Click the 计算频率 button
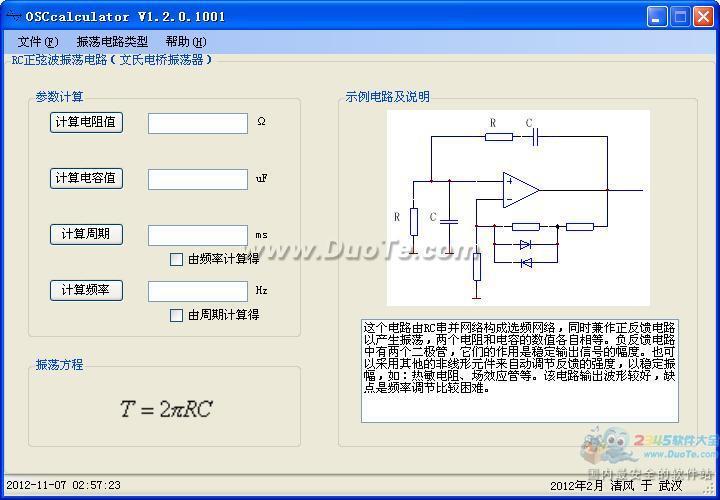720x500 pixels. [x=86, y=290]
